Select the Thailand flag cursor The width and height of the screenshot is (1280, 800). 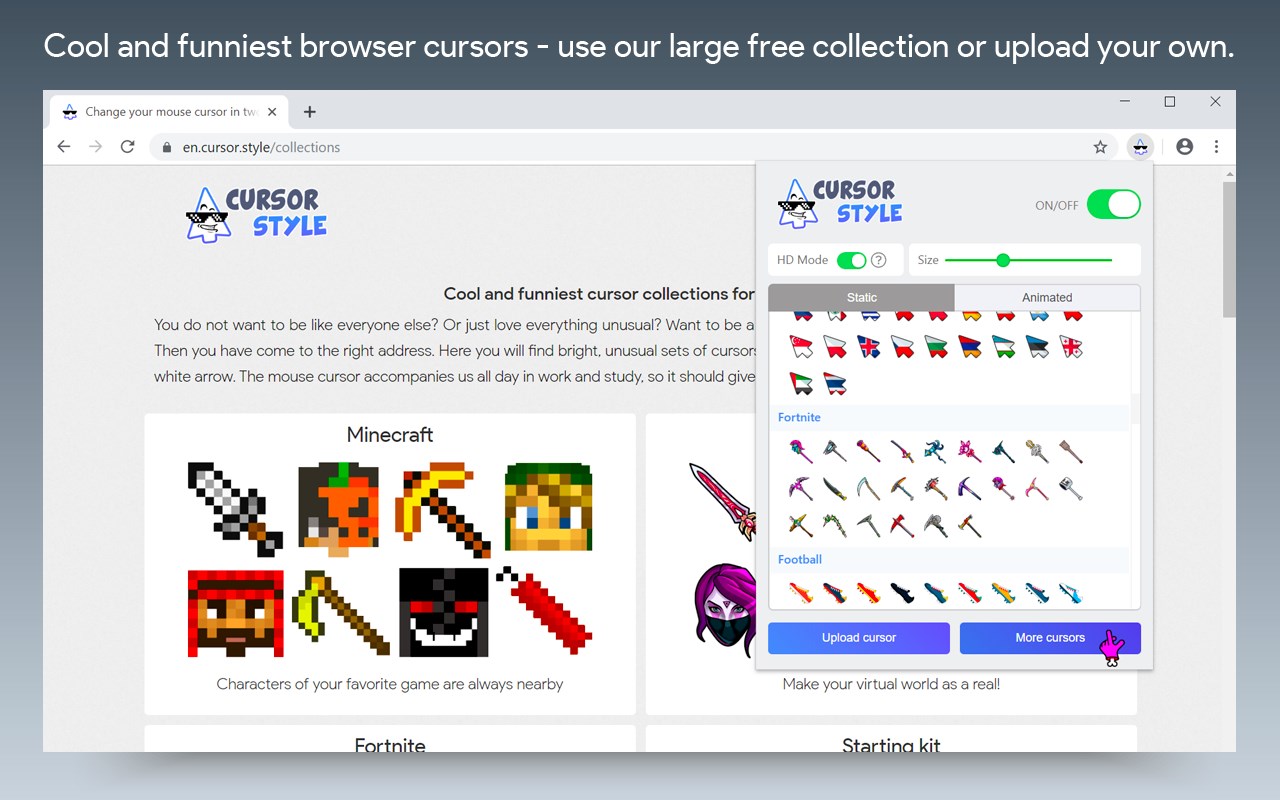point(835,383)
